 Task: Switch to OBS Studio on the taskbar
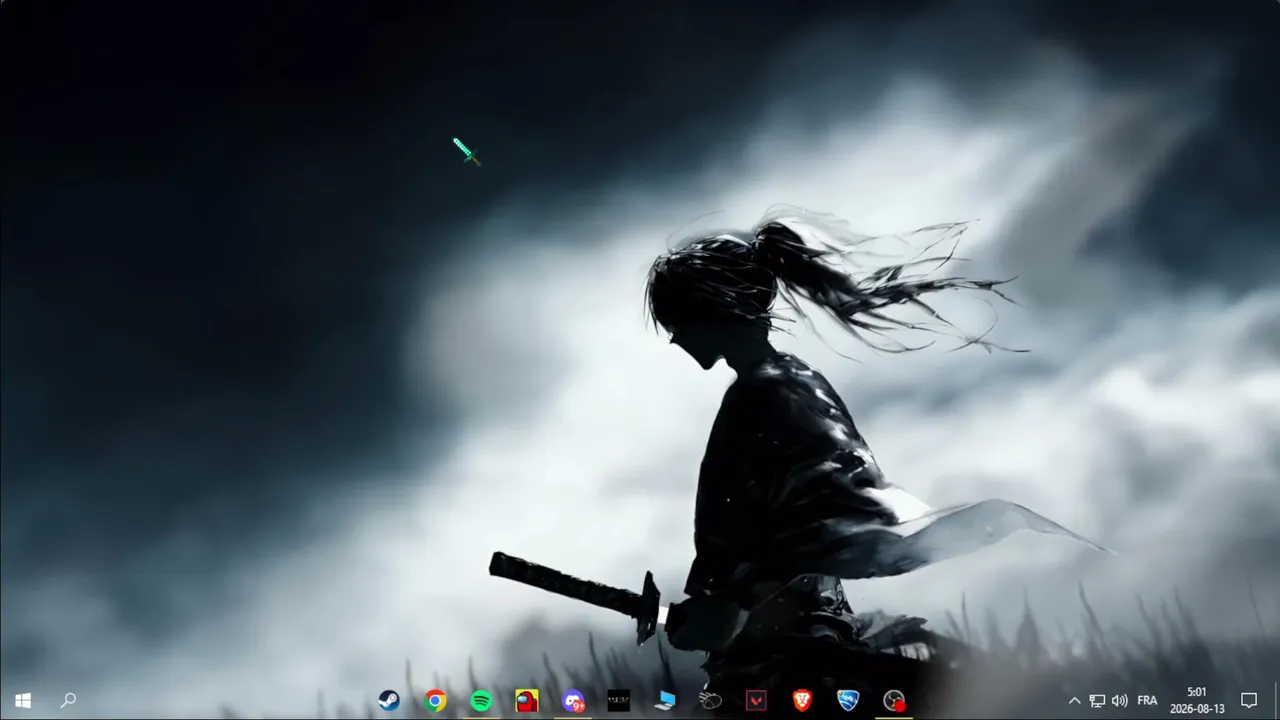(x=894, y=701)
